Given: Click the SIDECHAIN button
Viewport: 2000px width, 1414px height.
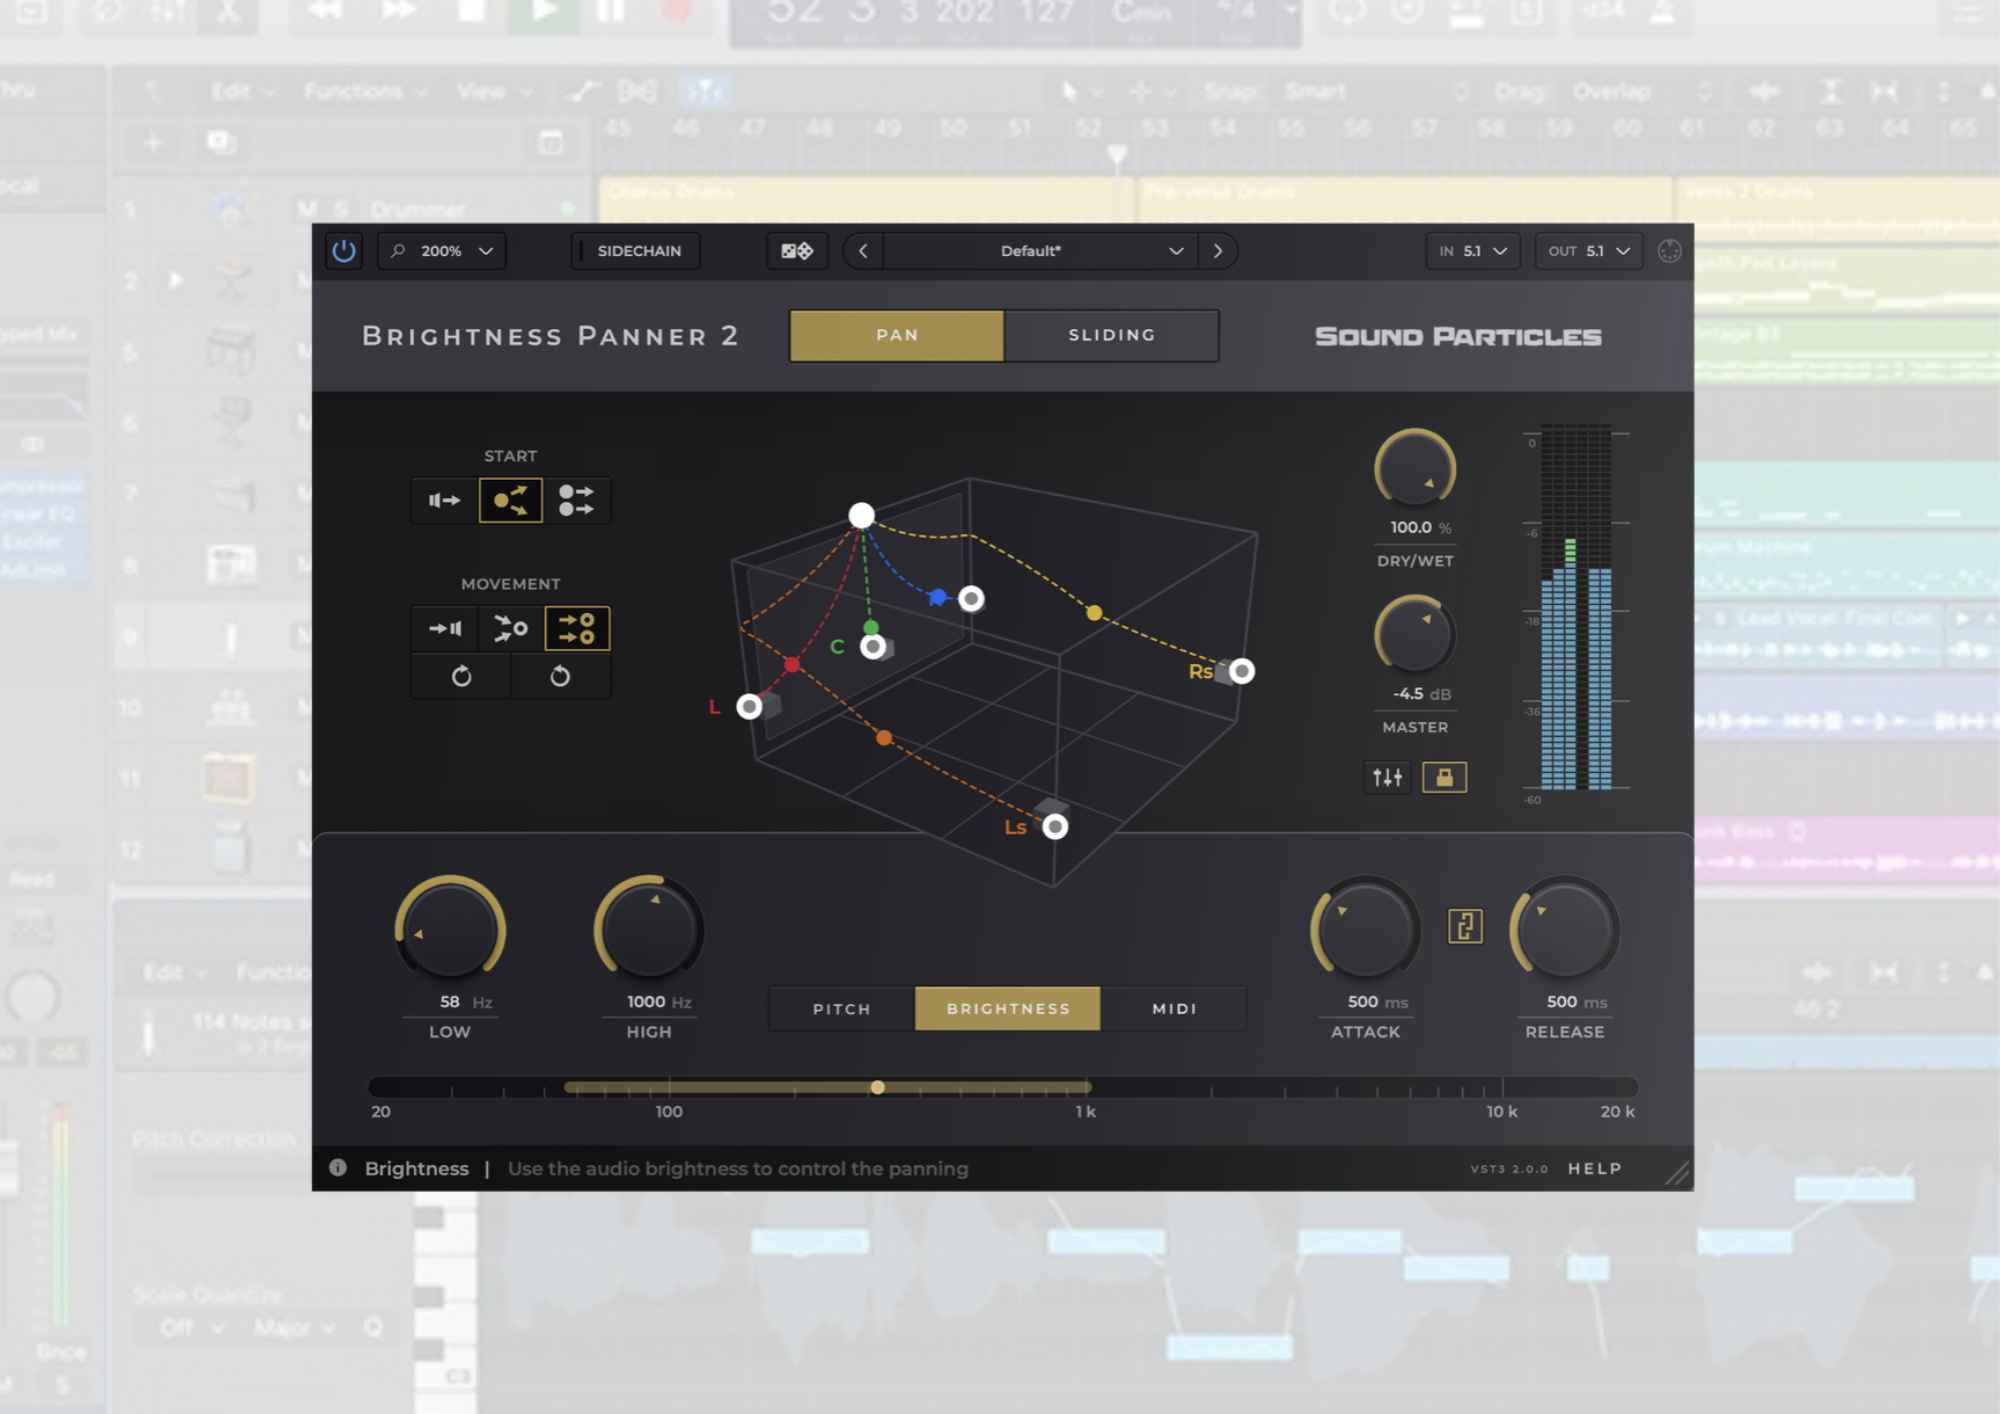Looking at the screenshot, I should click(636, 251).
